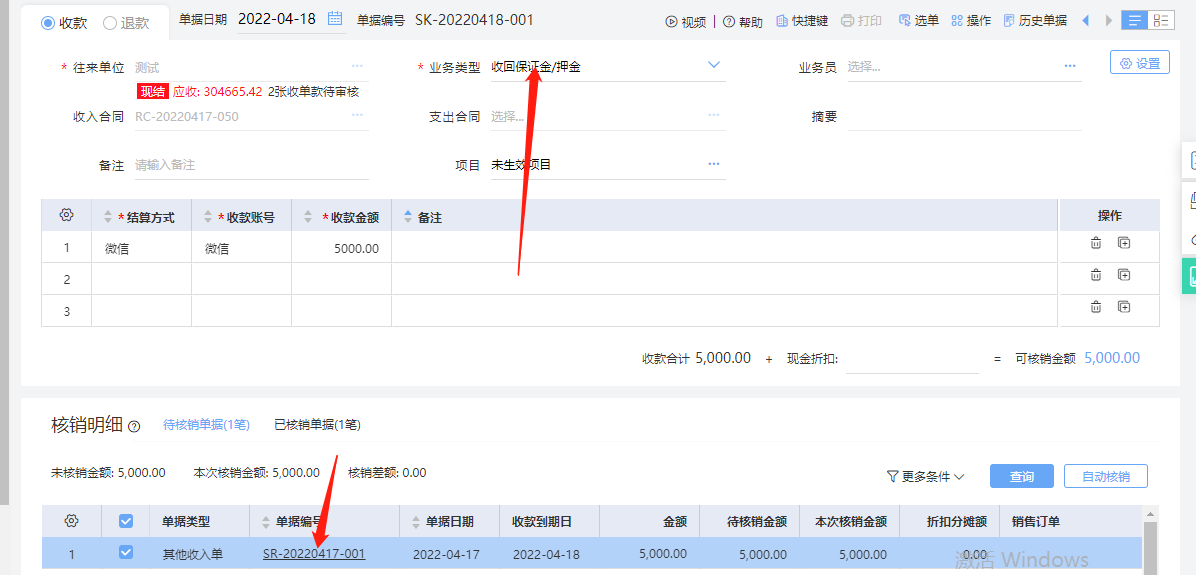Open 业务员 selection ellipsis
The width and height of the screenshot is (1196, 575).
tap(1069, 66)
